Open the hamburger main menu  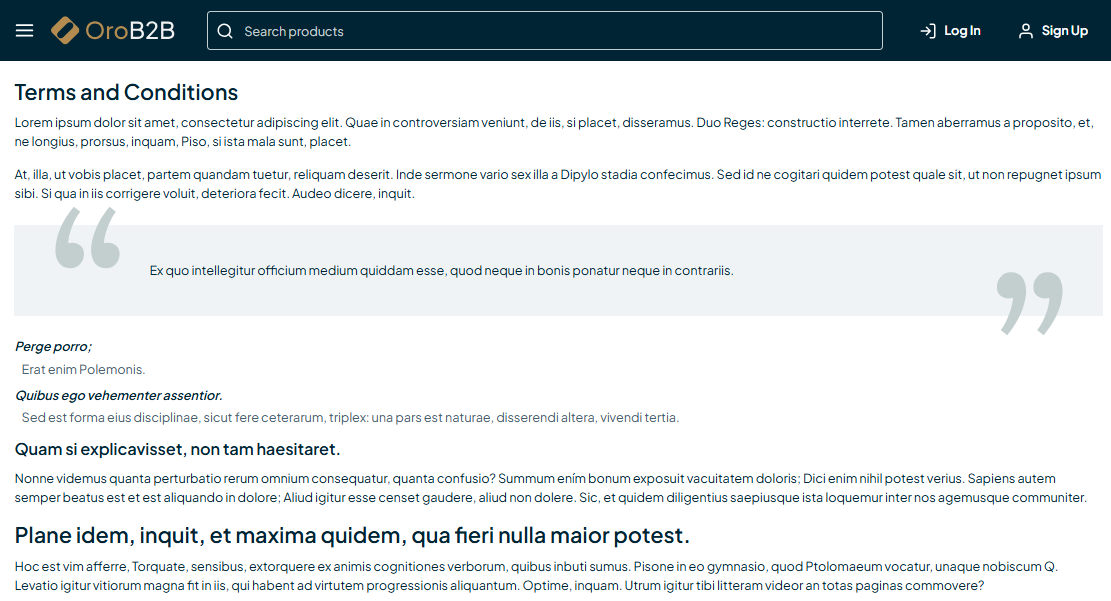click(x=24, y=31)
